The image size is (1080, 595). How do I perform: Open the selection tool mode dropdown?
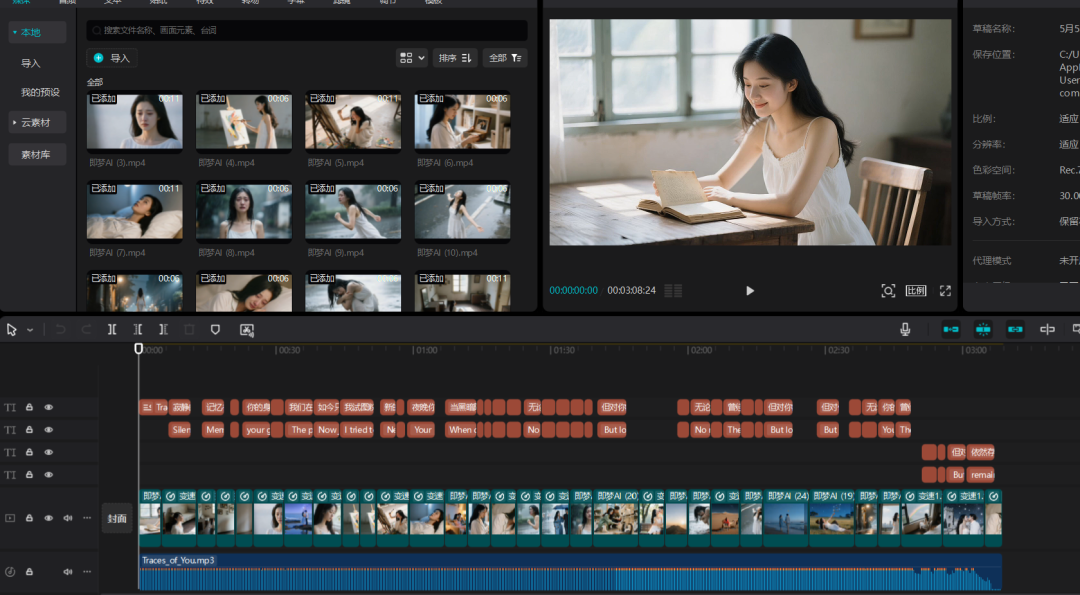pyautogui.click(x=30, y=330)
